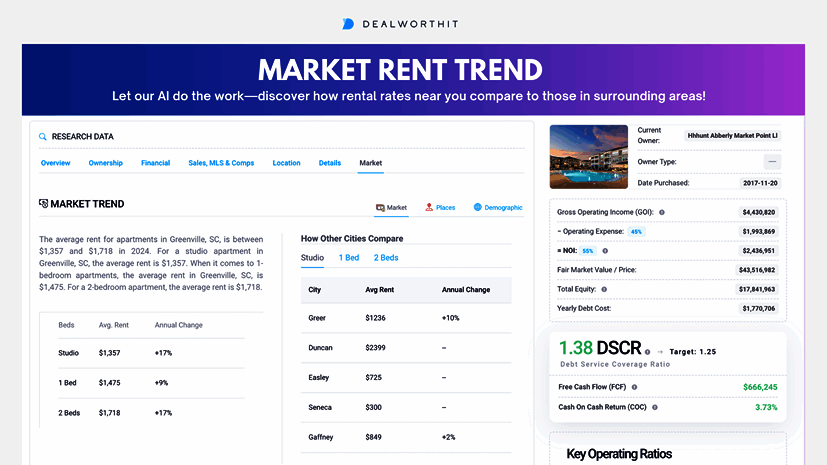Click the DealWorthIt logo icon
The image size is (827, 465).
click(x=348, y=23)
